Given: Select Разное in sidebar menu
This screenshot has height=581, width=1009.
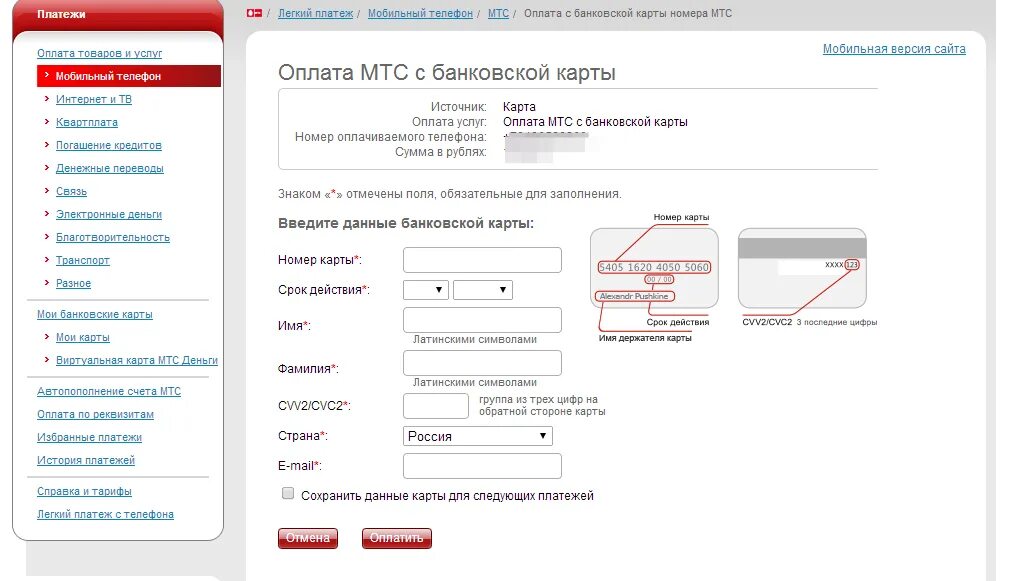Looking at the screenshot, I should pyautogui.click(x=73, y=283).
